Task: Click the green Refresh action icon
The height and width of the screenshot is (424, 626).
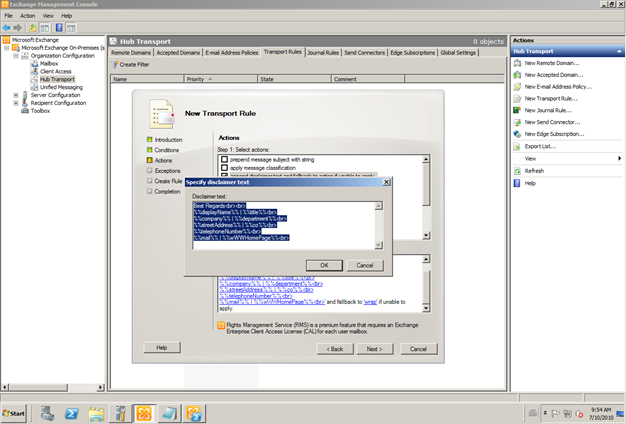Action: [x=517, y=171]
